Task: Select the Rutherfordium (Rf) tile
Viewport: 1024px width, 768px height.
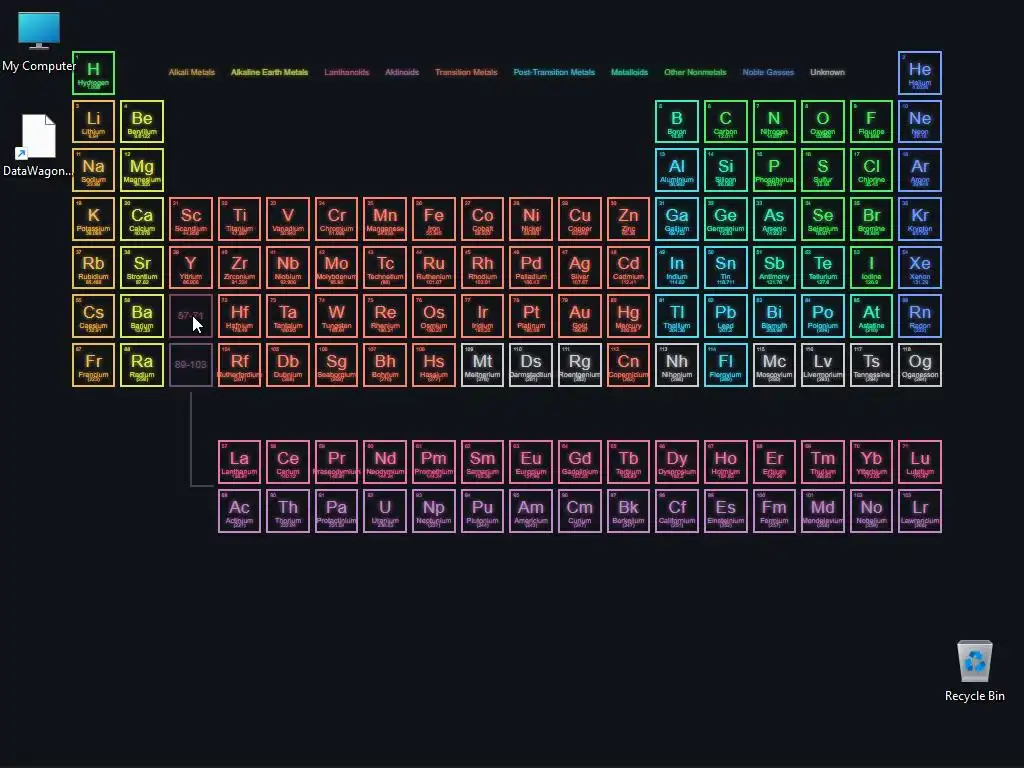Action: [239, 365]
